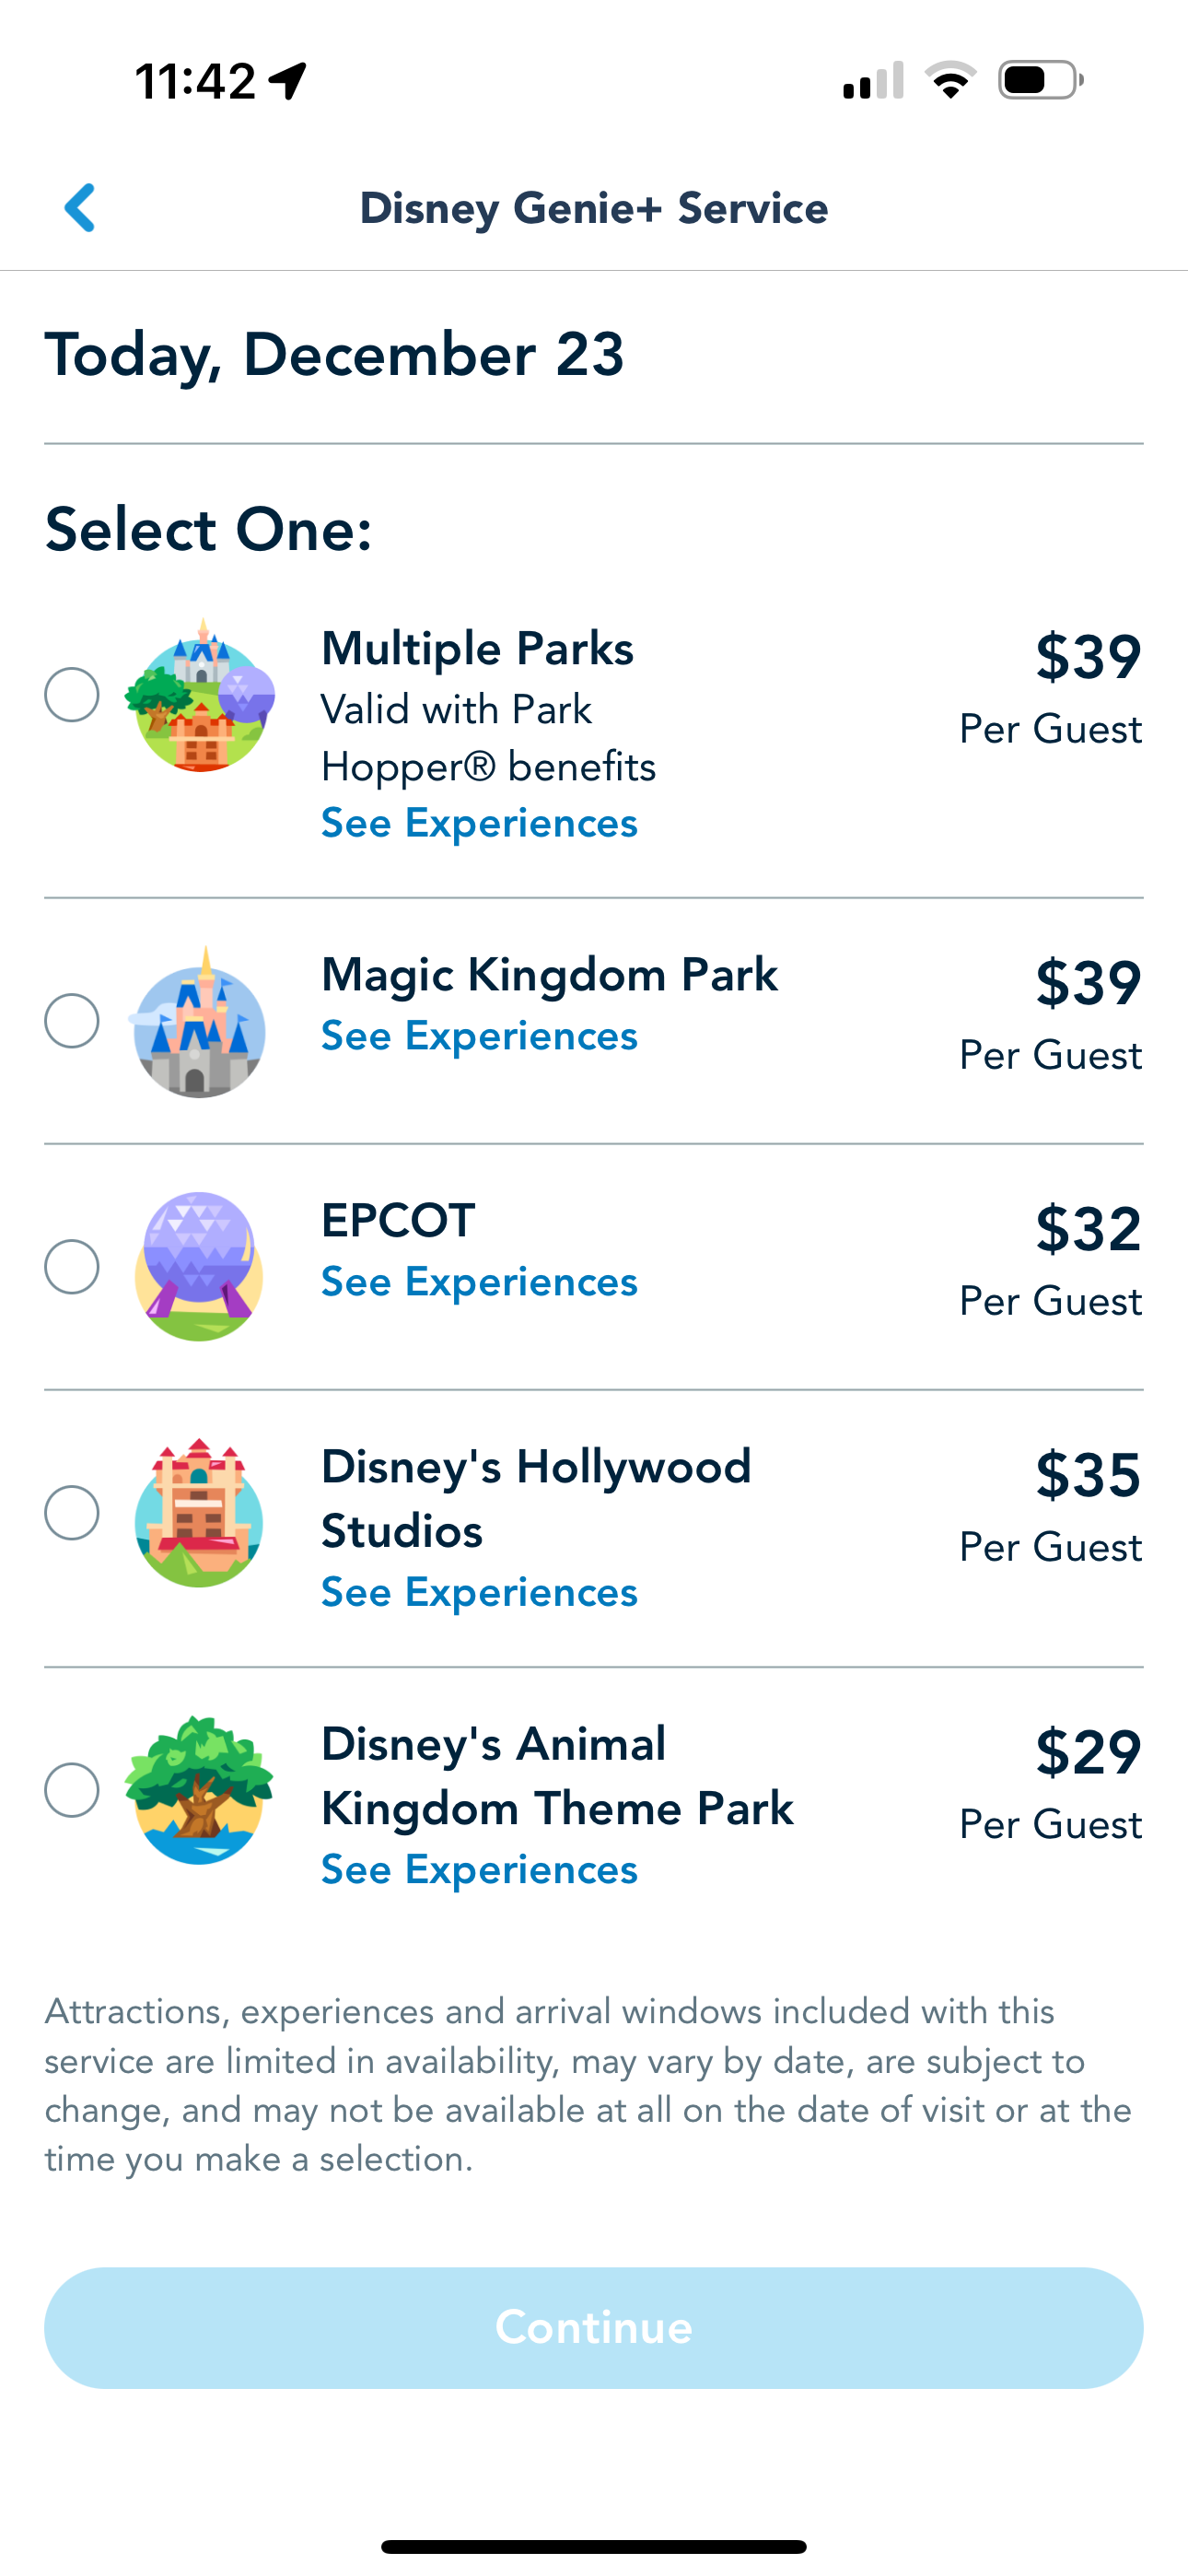Viewport: 1188px width, 2576px height.
Task: Tap the Animal Kingdom tree icon
Action: (x=200, y=1790)
